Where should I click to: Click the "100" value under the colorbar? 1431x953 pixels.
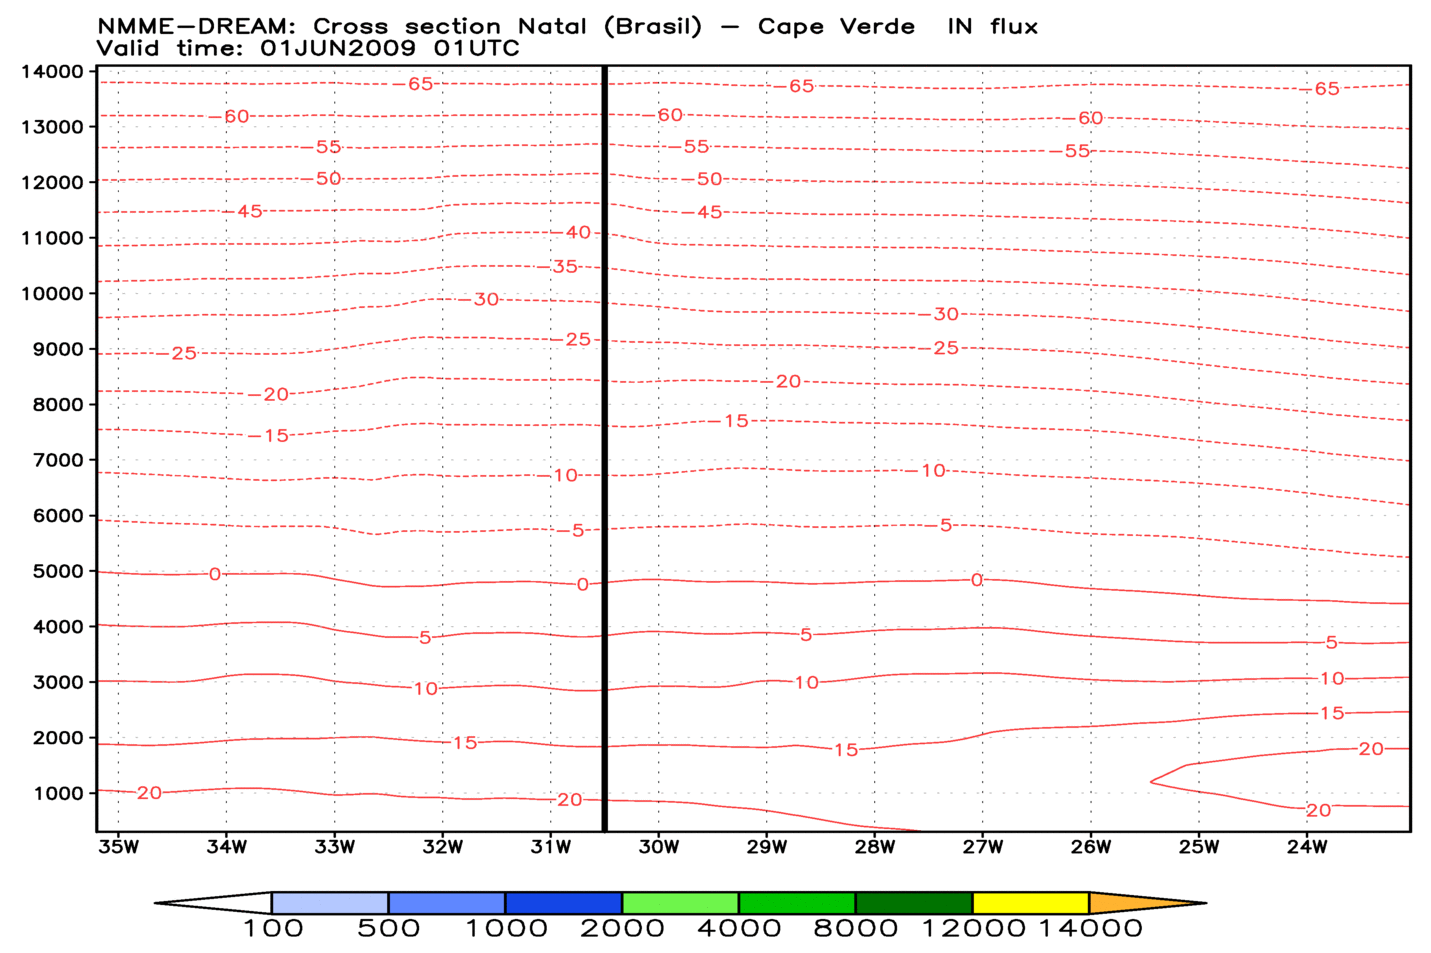pos(273,929)
